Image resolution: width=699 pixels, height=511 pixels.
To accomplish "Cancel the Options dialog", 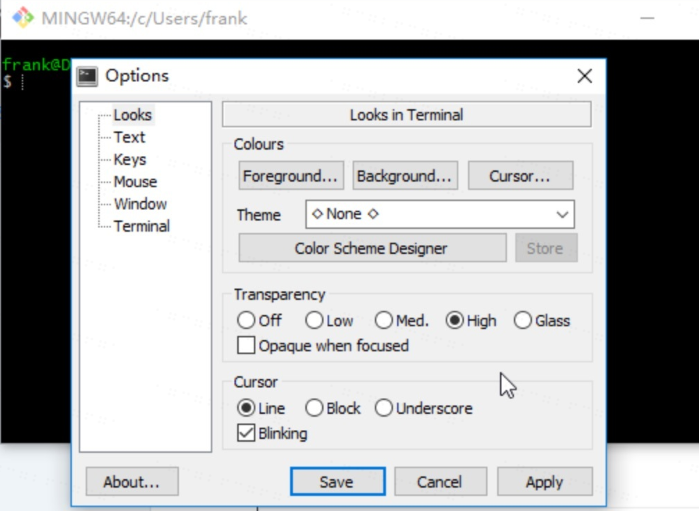I will point(440,482).
